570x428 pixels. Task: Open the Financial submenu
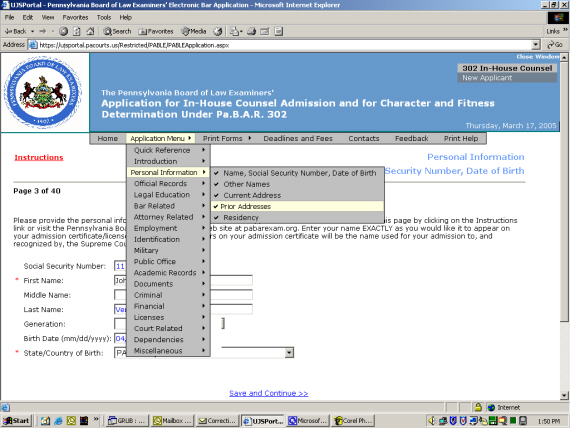[168, 306]
